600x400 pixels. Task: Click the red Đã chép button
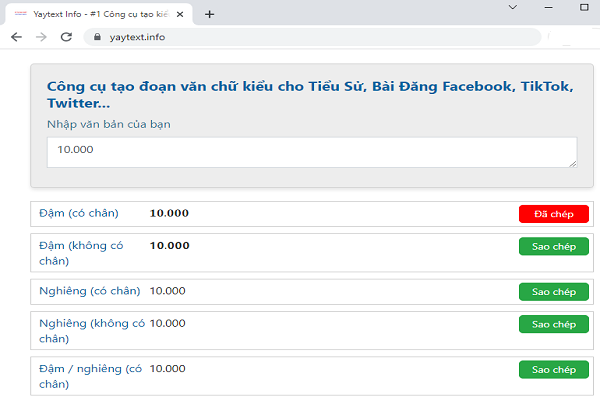point(554,214)
